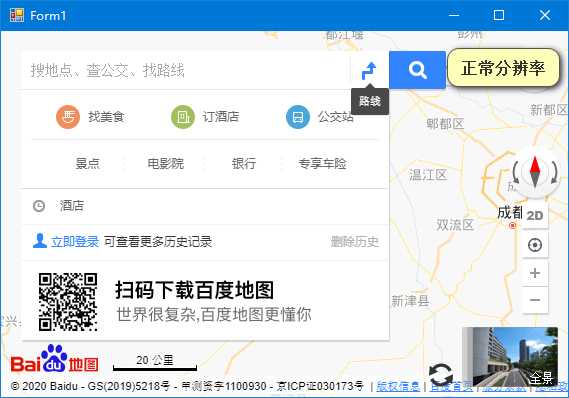
Task: Select the 电影院 category
Action: pos(166,164)
